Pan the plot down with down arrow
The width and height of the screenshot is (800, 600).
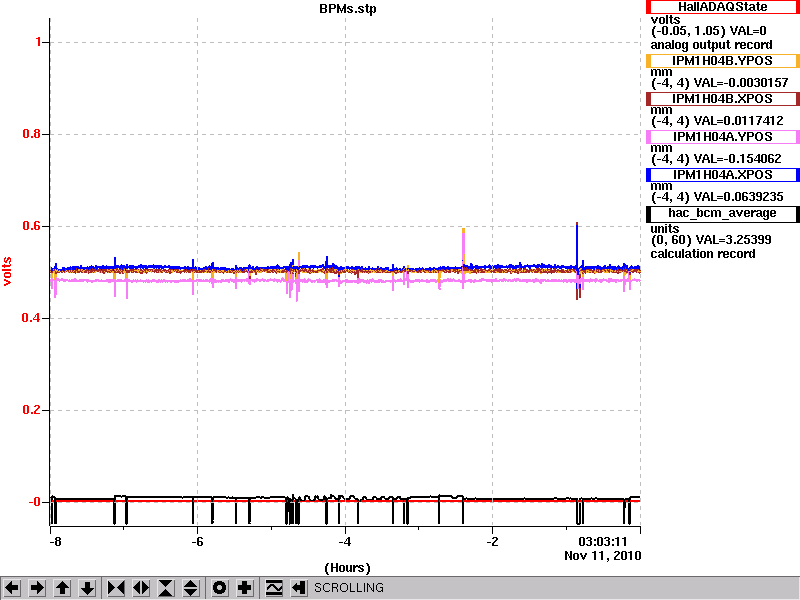87,588
